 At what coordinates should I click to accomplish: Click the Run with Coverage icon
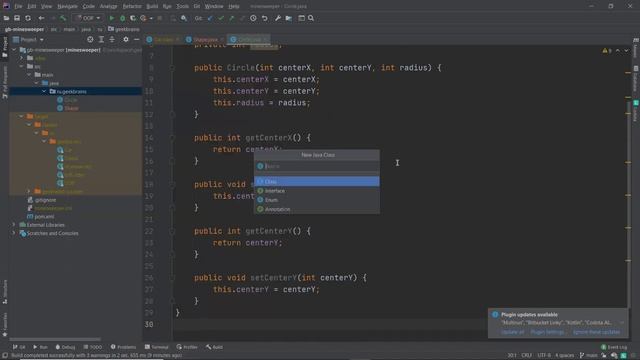coord(133,18)
